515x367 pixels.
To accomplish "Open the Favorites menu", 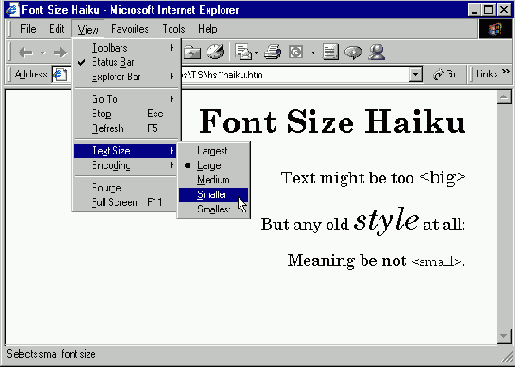I will pyautogui.click(x=130, y=29).
